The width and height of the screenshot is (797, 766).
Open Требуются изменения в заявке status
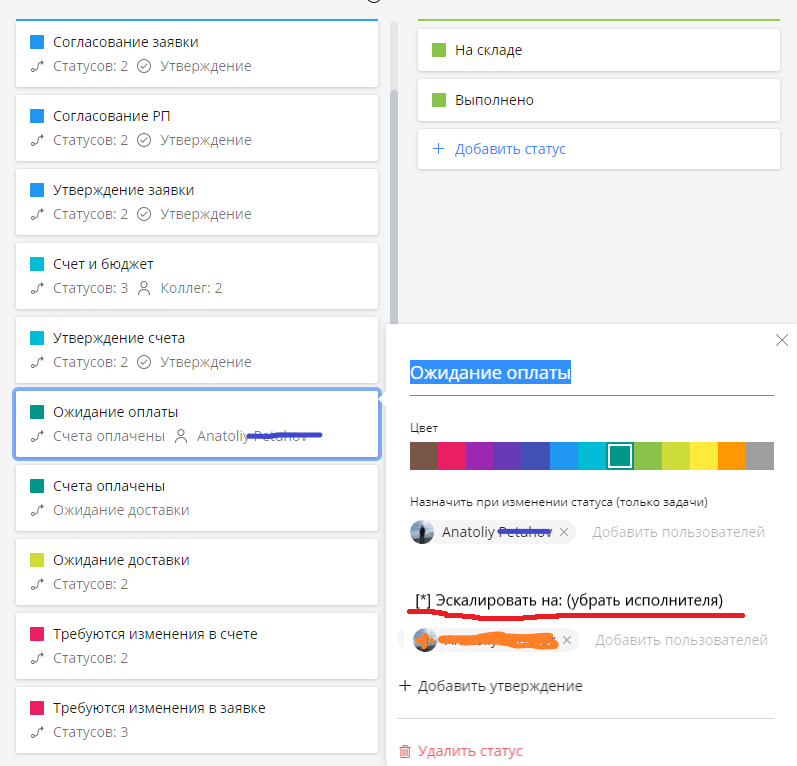[197, 720]
